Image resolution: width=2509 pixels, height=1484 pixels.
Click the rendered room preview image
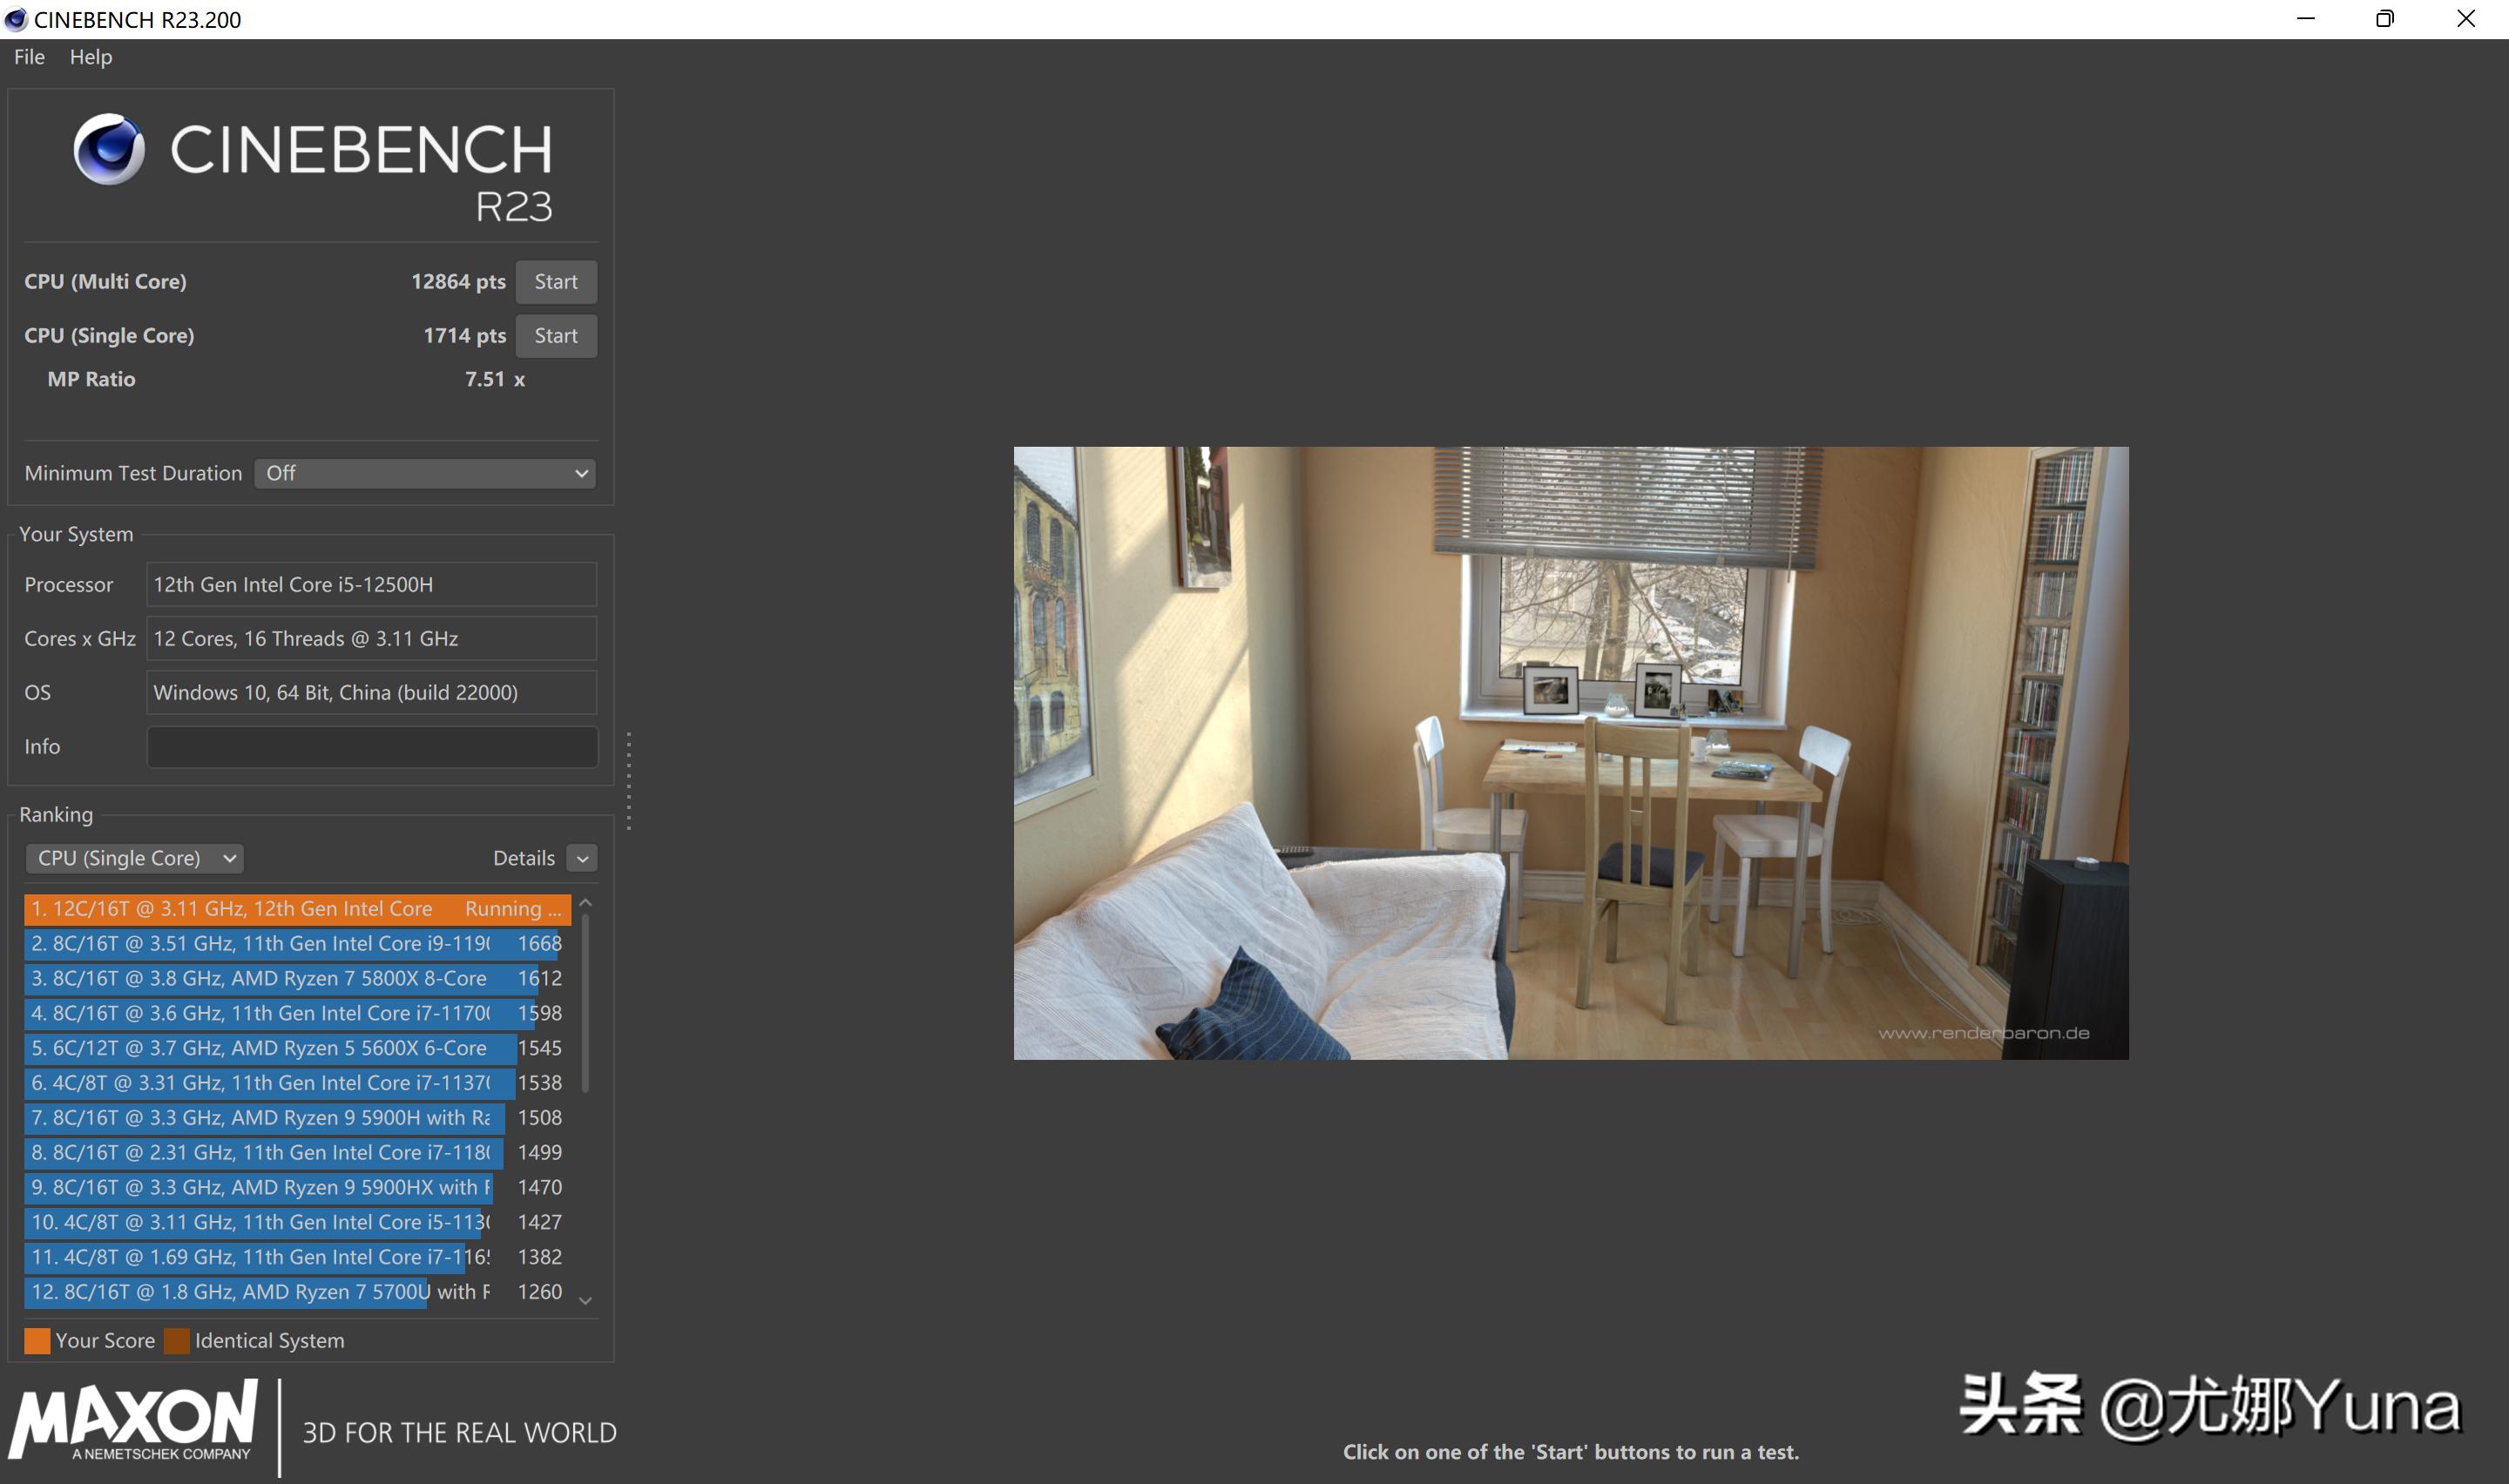pyautogui.click(x=1570, y=753)
